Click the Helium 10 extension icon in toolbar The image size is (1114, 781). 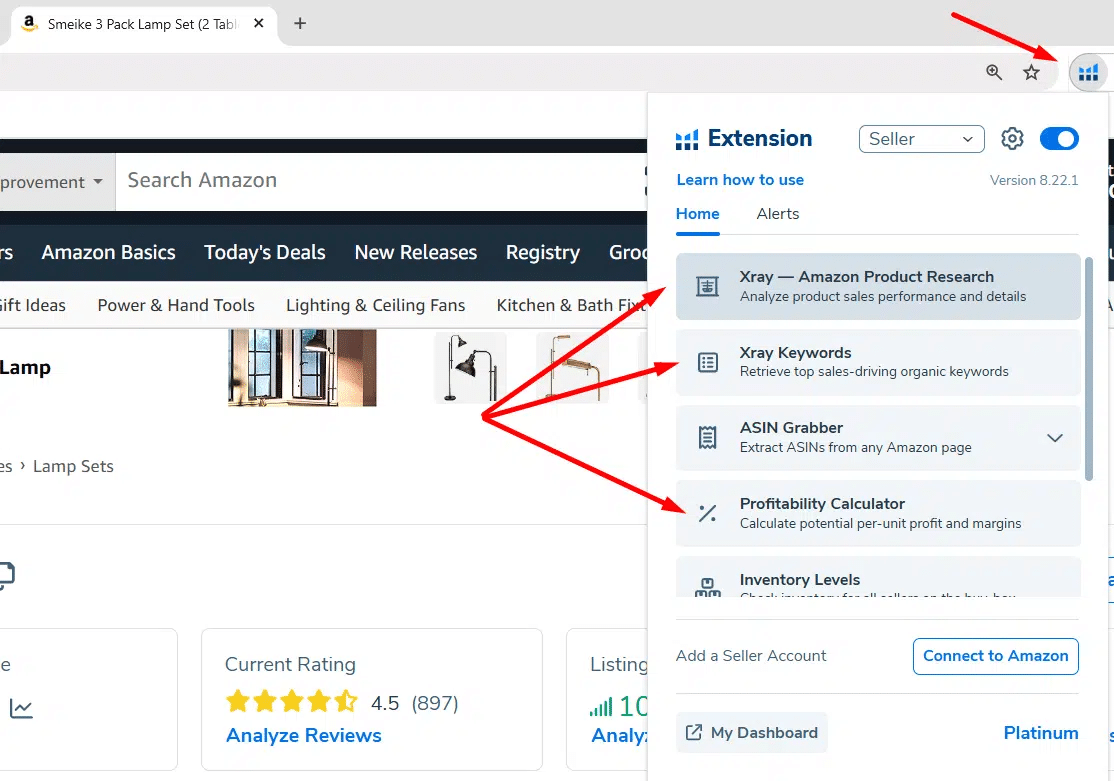pos(1088,72)
